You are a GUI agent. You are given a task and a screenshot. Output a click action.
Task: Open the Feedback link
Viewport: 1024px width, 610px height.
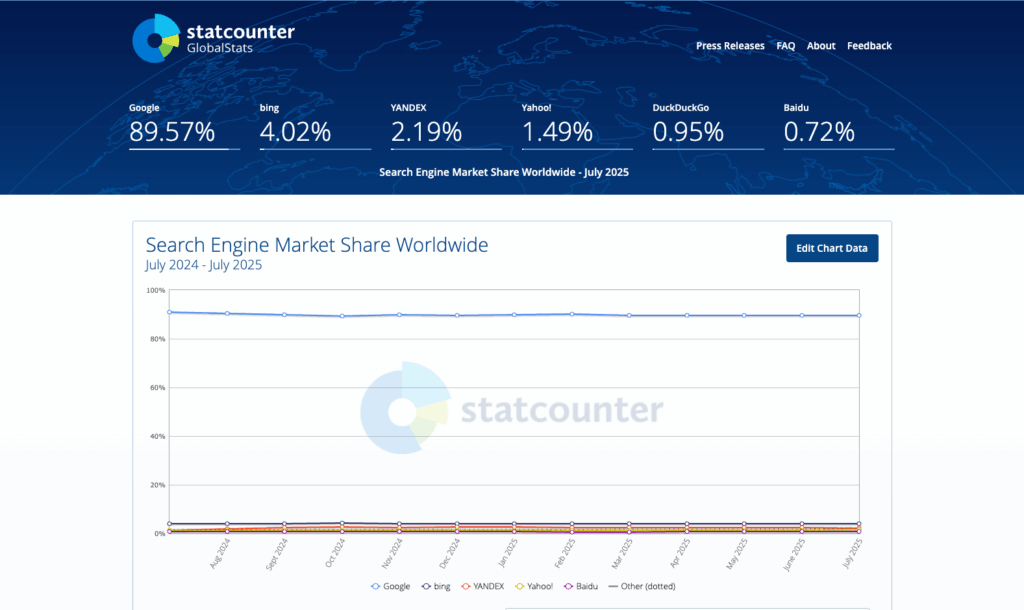click(869, 46)
